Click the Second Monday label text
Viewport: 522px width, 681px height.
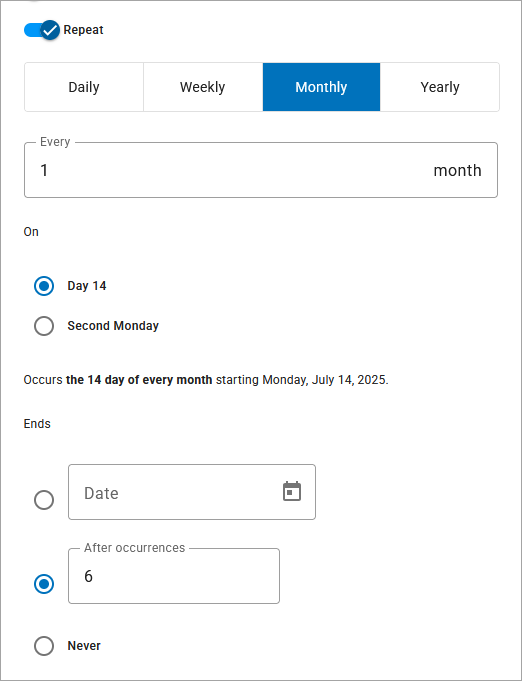[113, 326]
